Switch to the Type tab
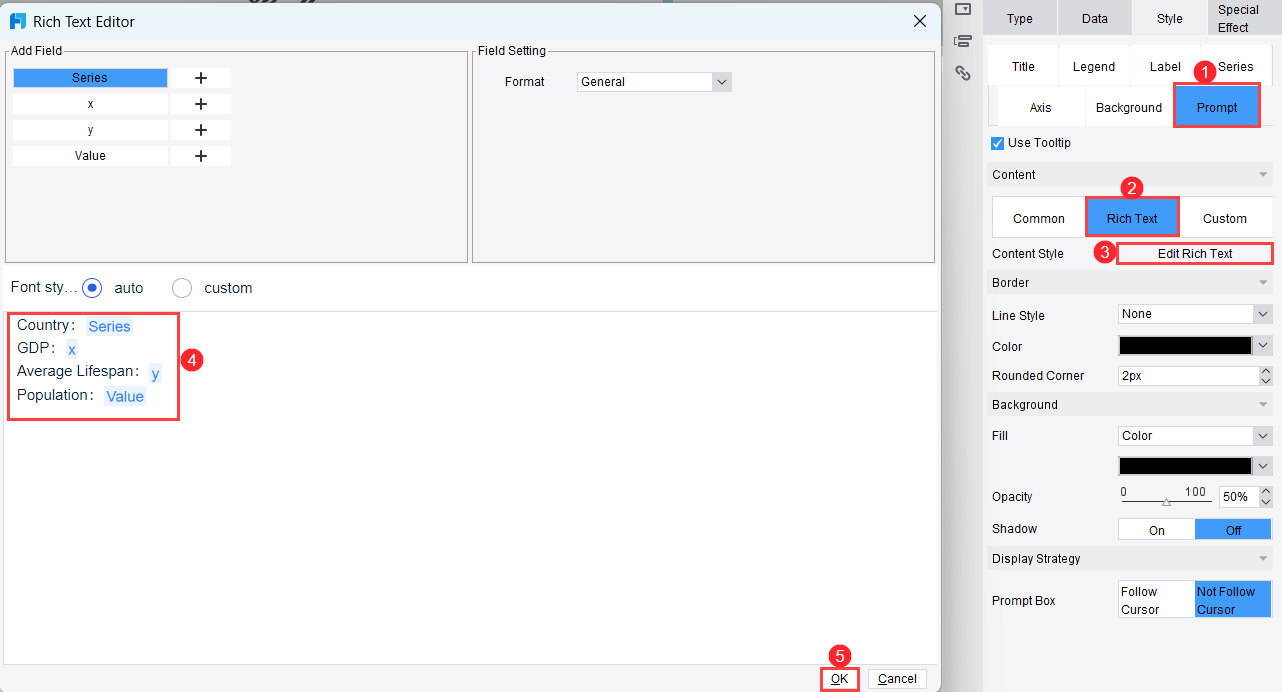1282x692 pixels. coord(1019,18)
